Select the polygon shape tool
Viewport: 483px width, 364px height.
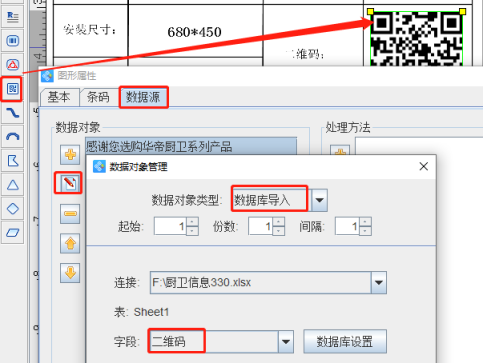click(13, 161)
